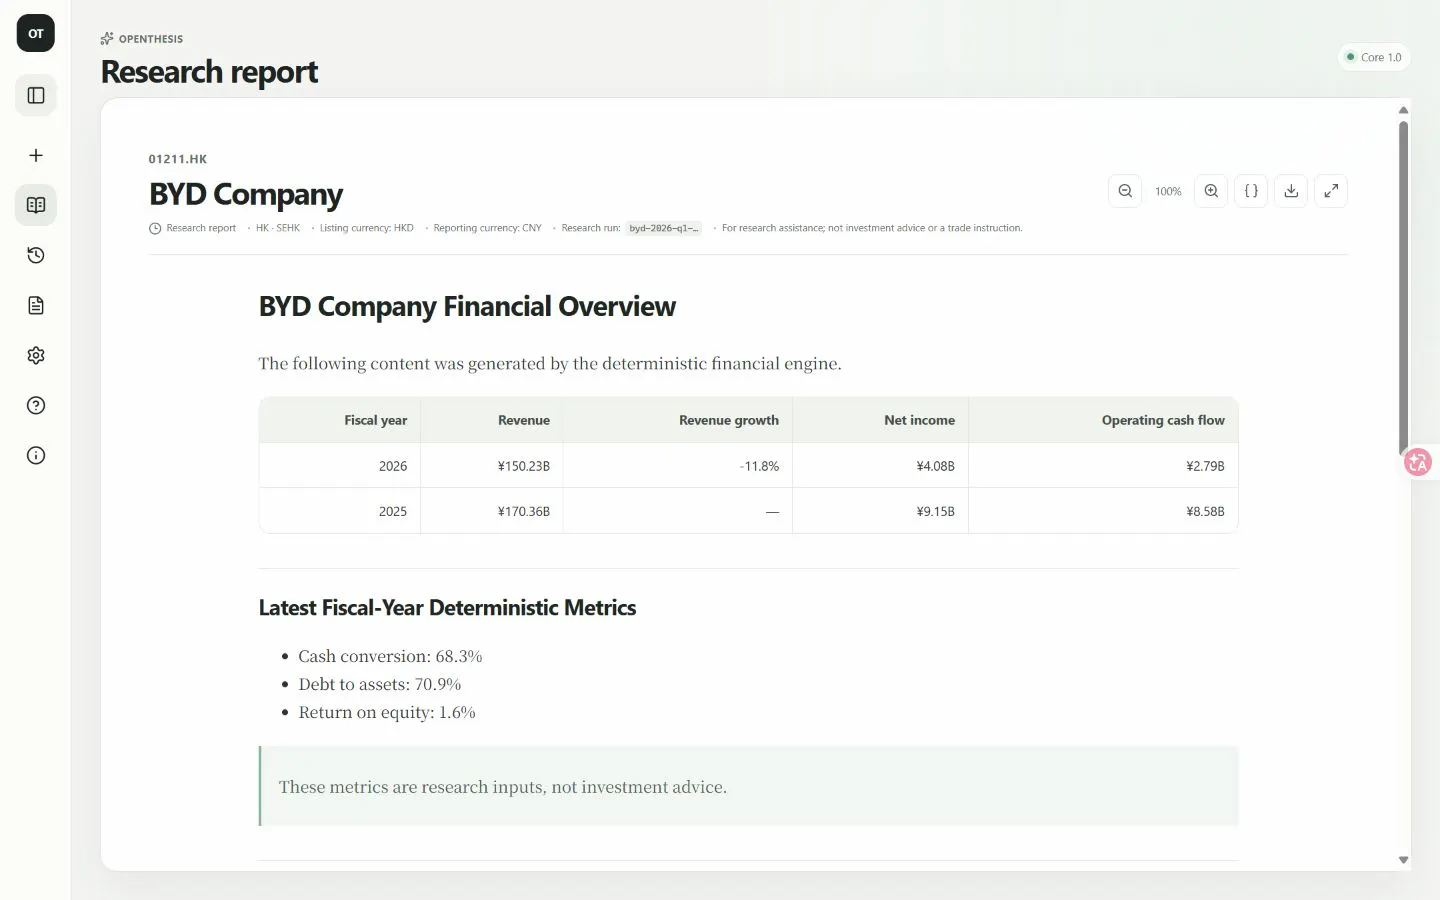Click the scrollbar up arrow
Image resolution: width=1440 pixels, height=900 pixels.
pos(1403,110)
